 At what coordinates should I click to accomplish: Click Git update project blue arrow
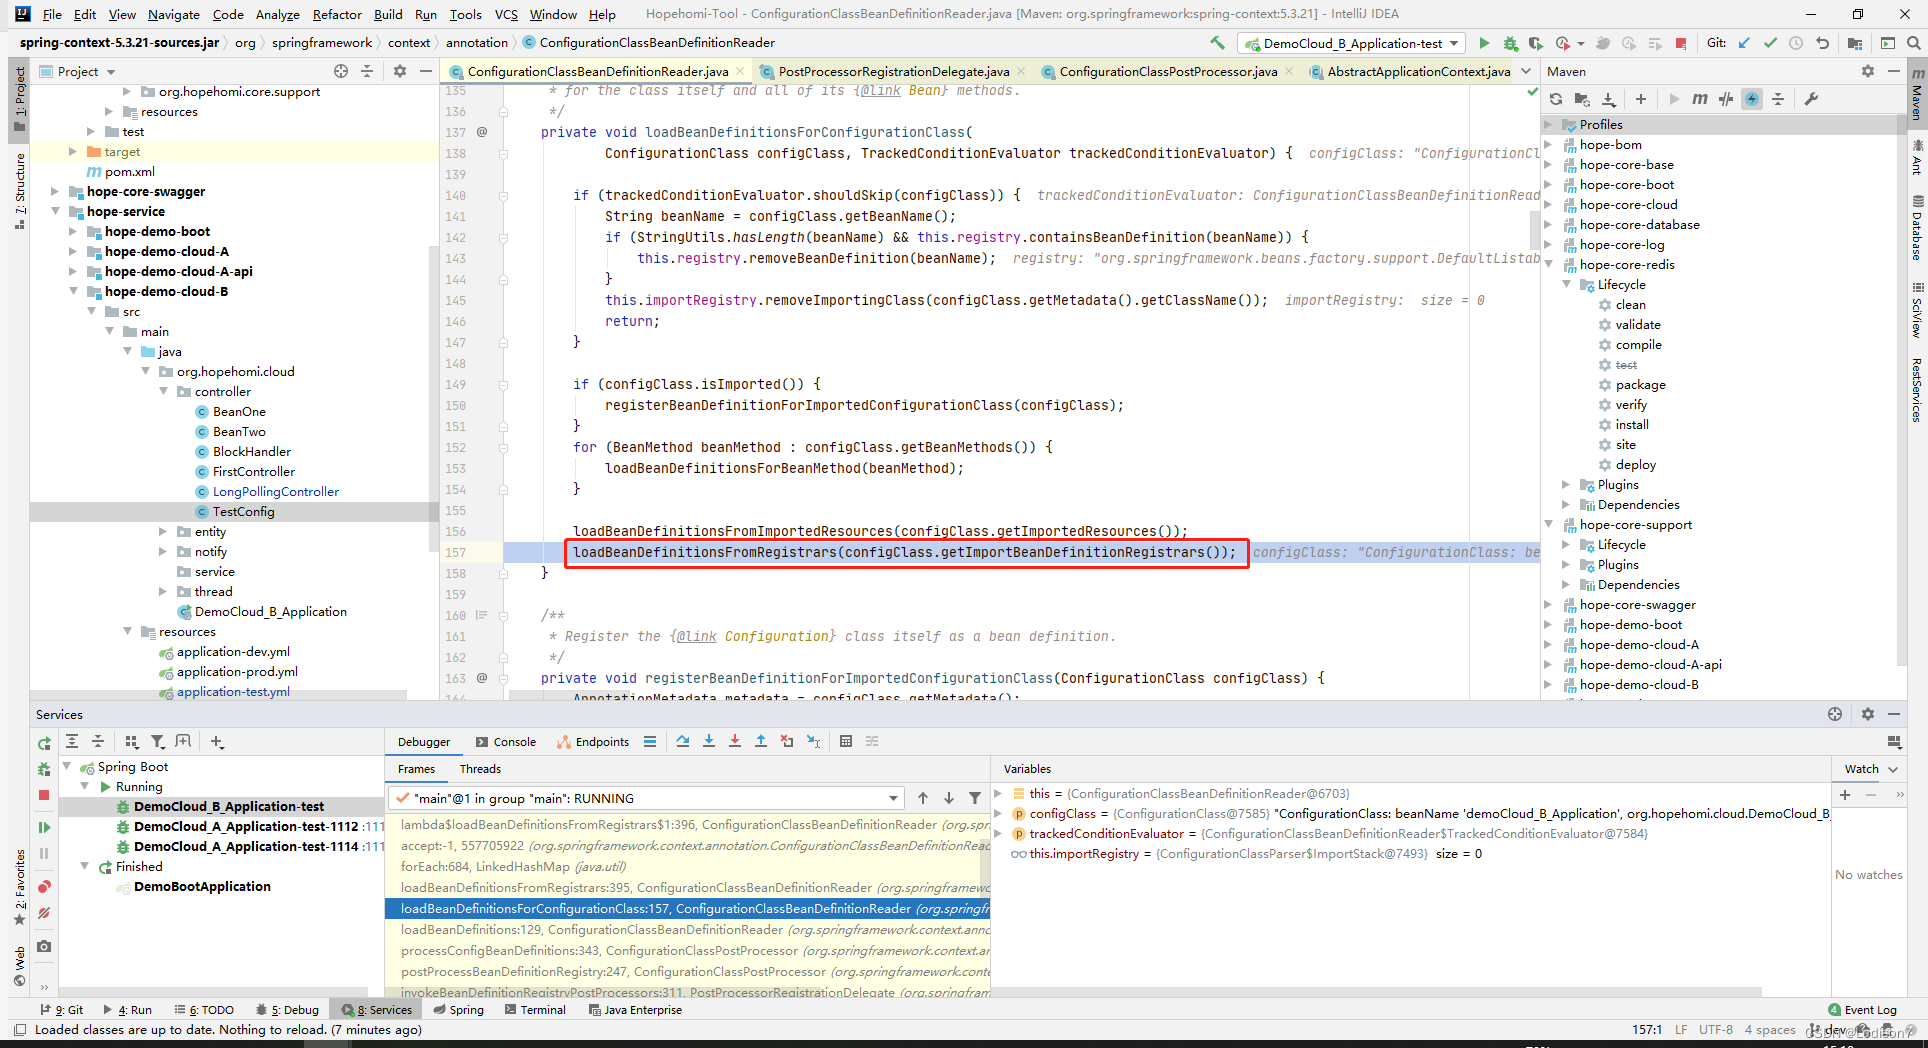point(1744,43)
